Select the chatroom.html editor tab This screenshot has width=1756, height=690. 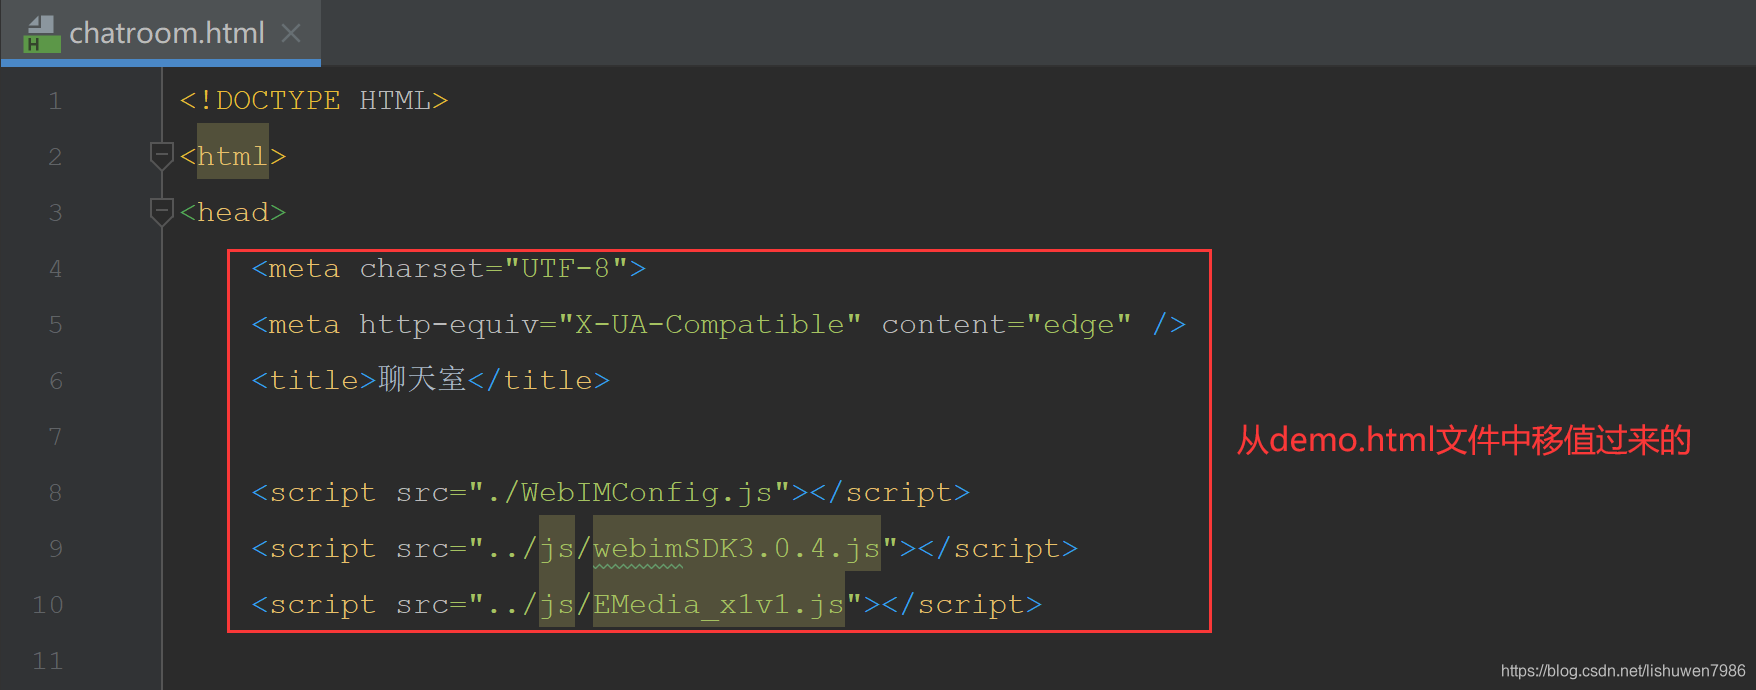pos(161,33)
